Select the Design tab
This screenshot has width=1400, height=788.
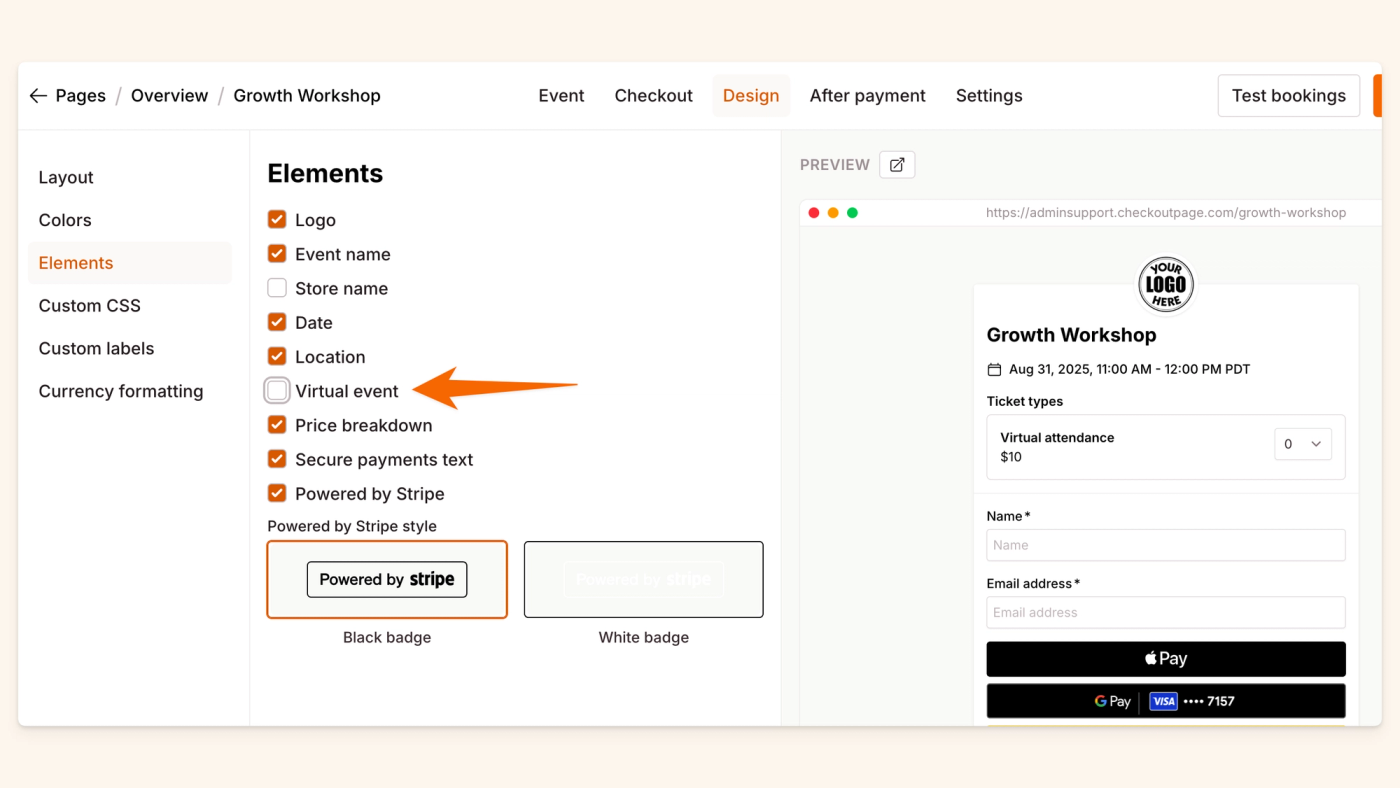(x=751, y=96)
